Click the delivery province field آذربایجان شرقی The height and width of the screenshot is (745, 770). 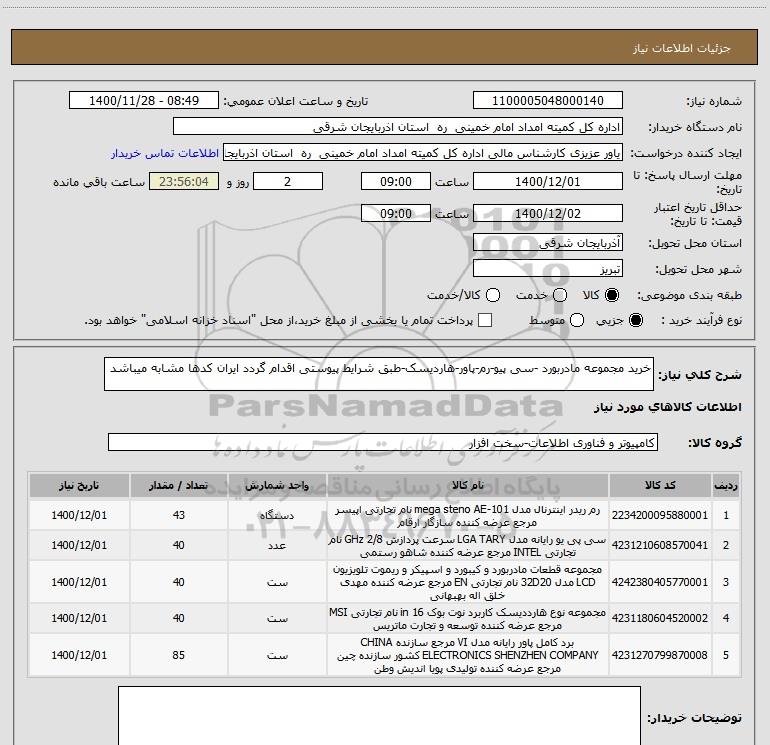pyautogui.click(x=548, y=243)
